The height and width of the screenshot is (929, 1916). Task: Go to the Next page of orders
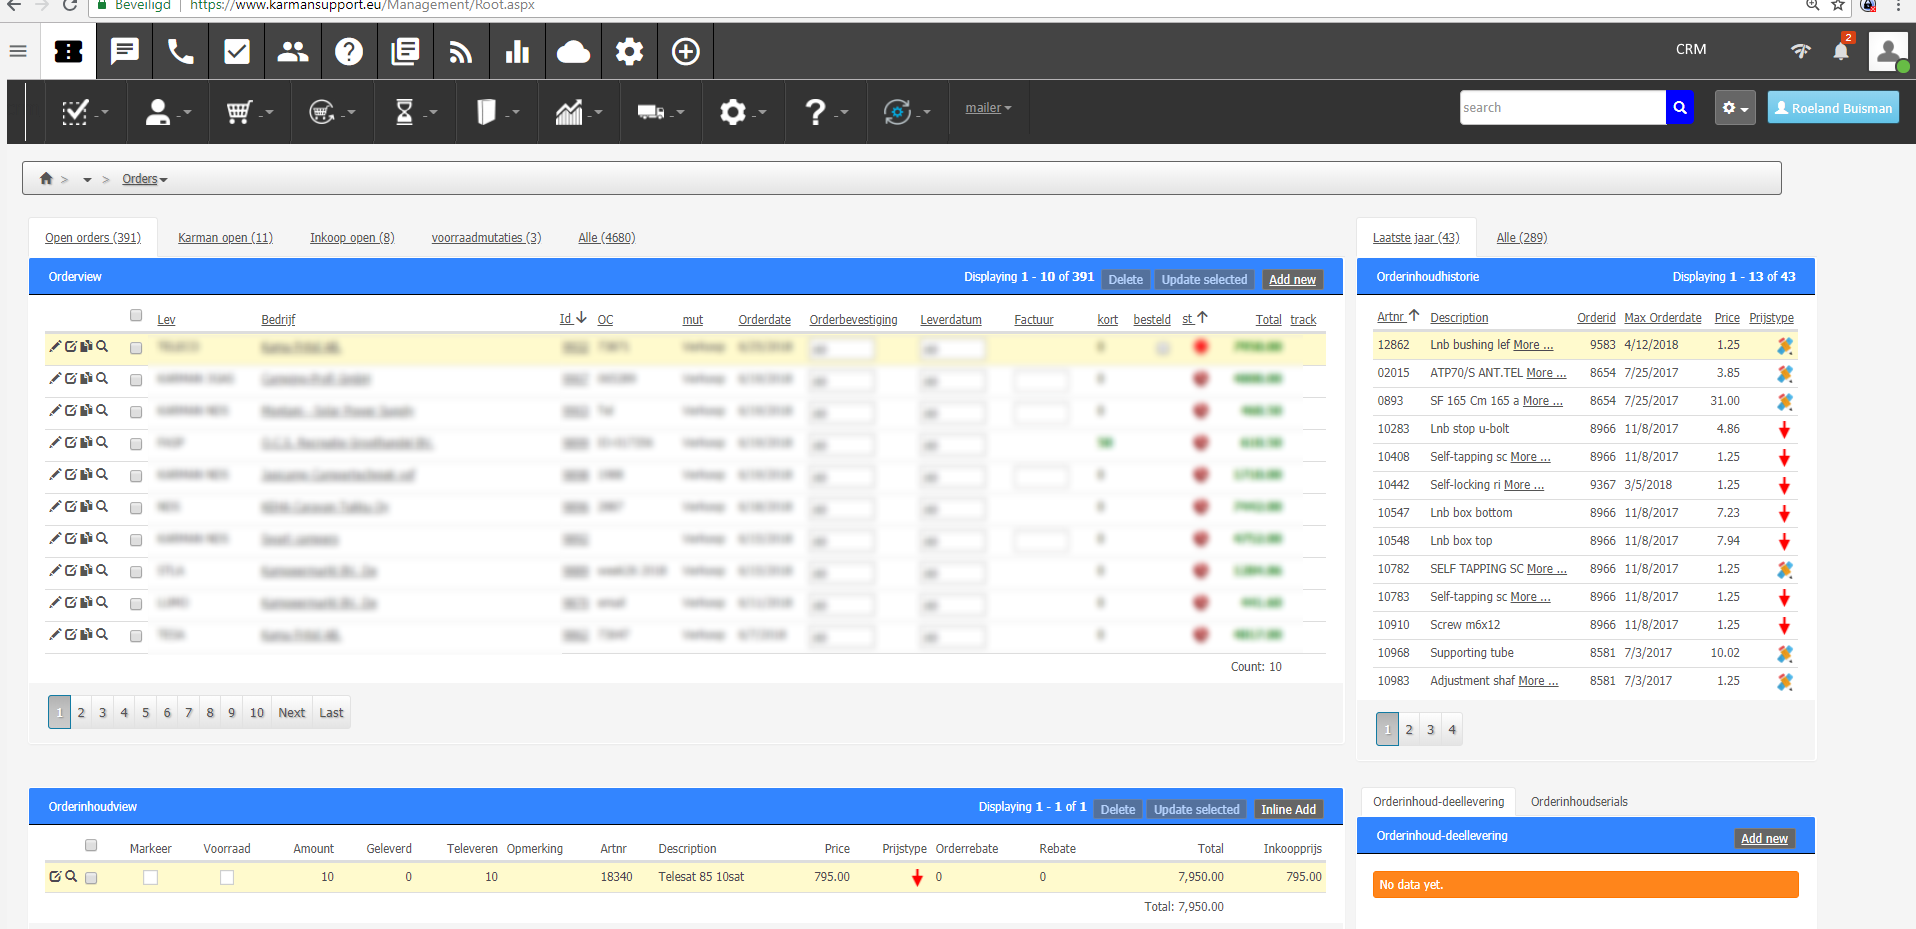(291, 713)
